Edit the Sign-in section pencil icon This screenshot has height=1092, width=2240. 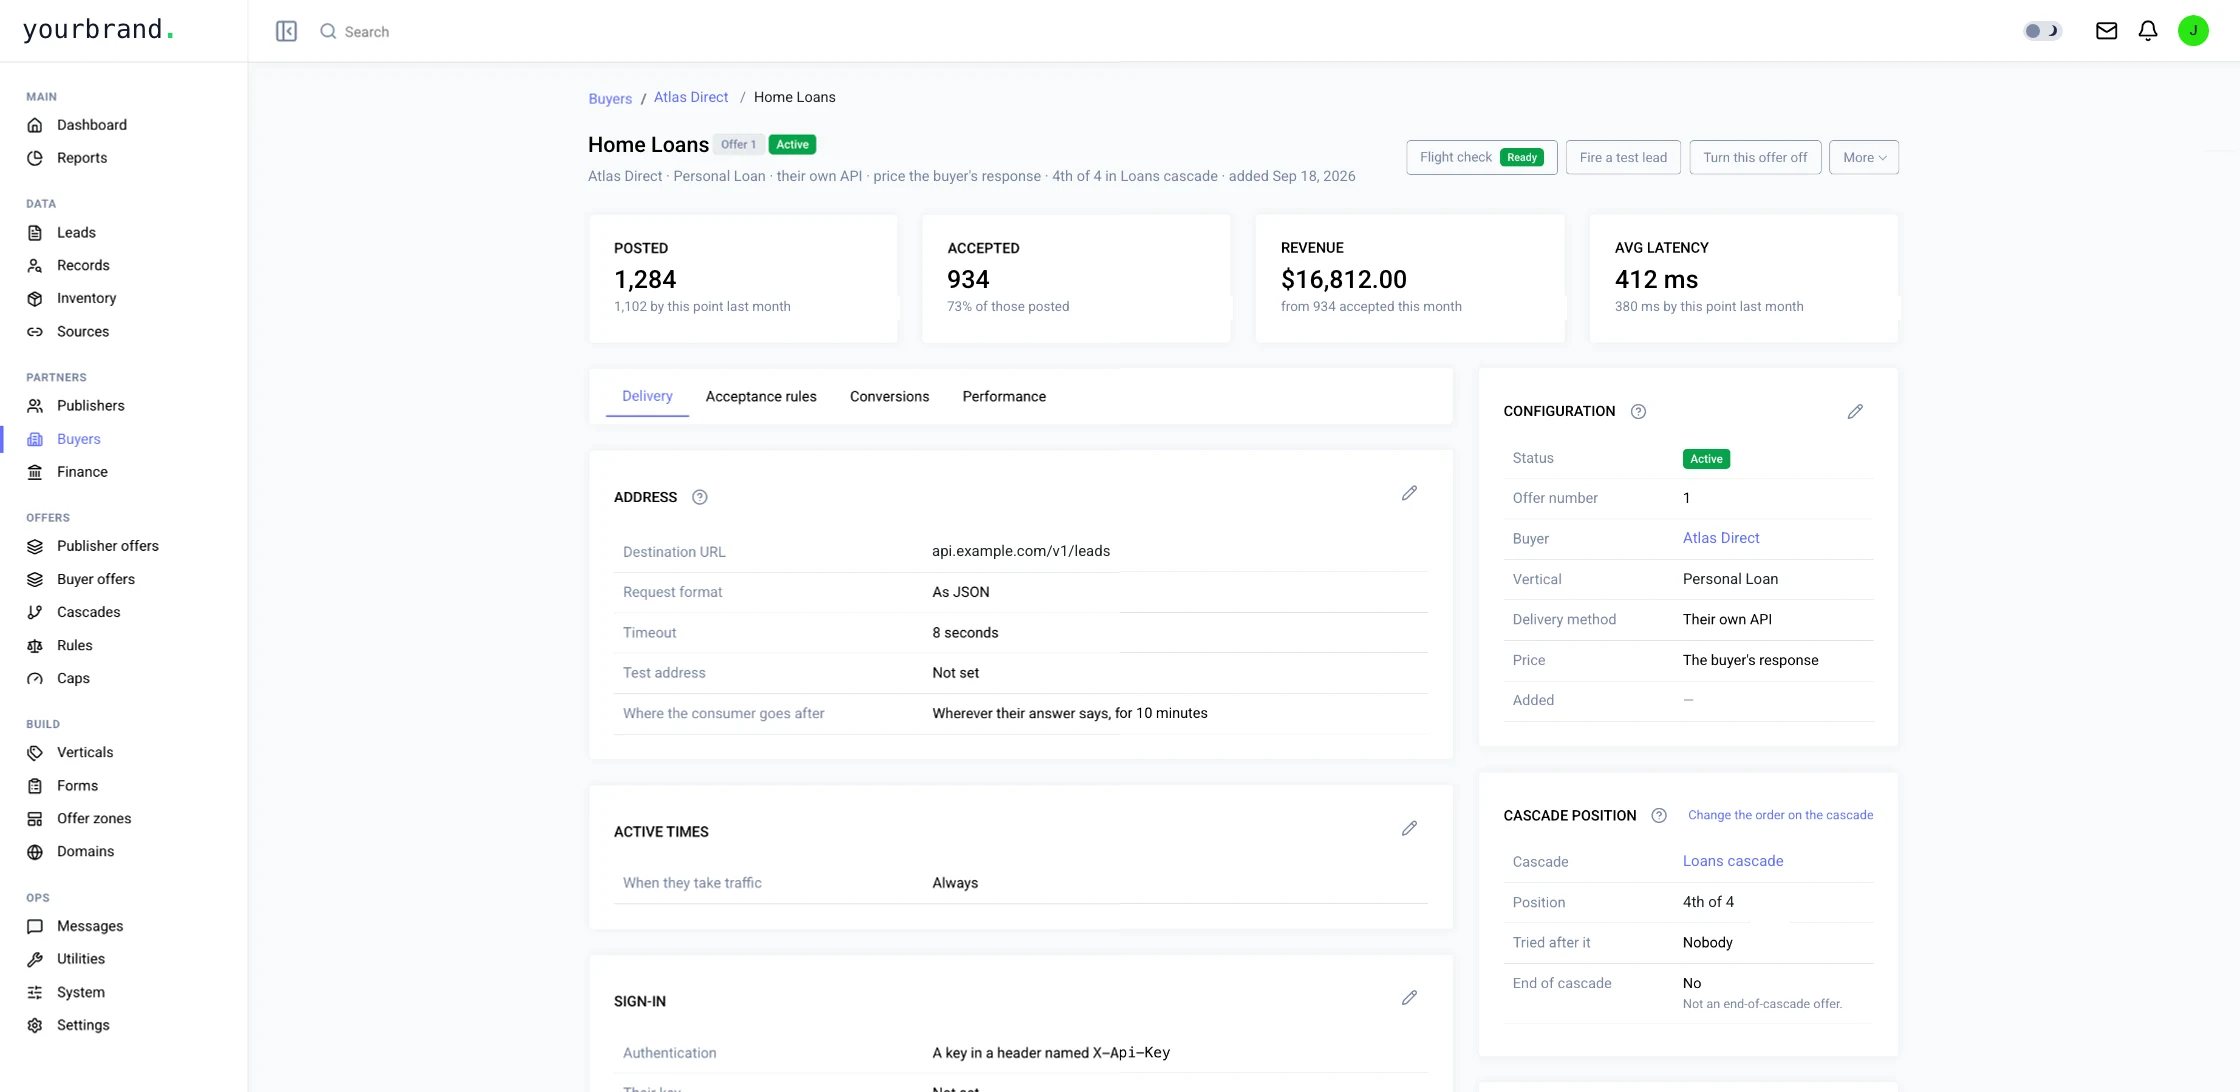click(x=1409, y=998)
